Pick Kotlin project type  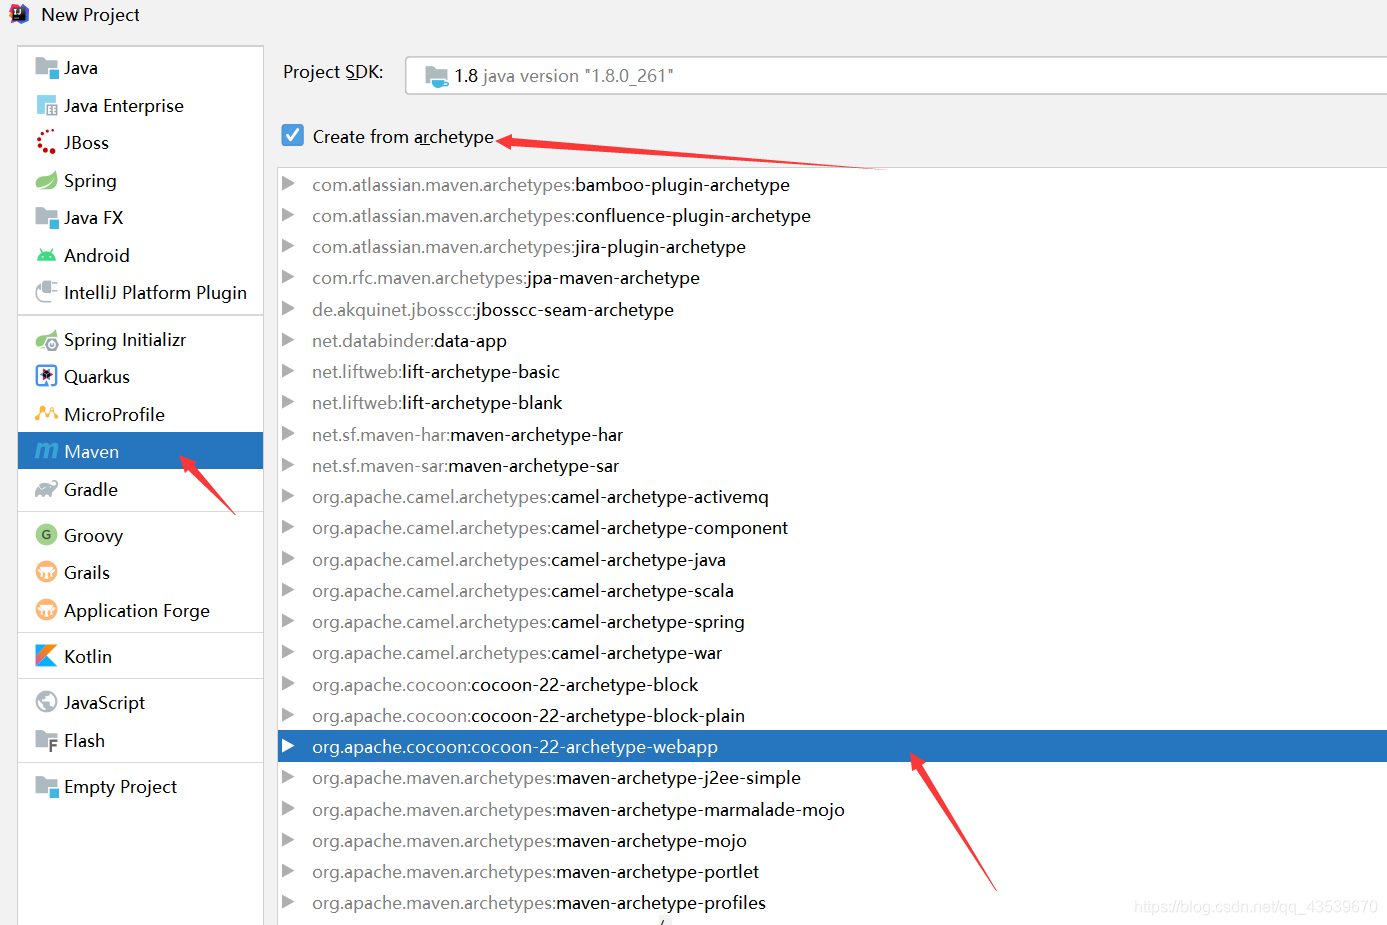tap(140, 656)
